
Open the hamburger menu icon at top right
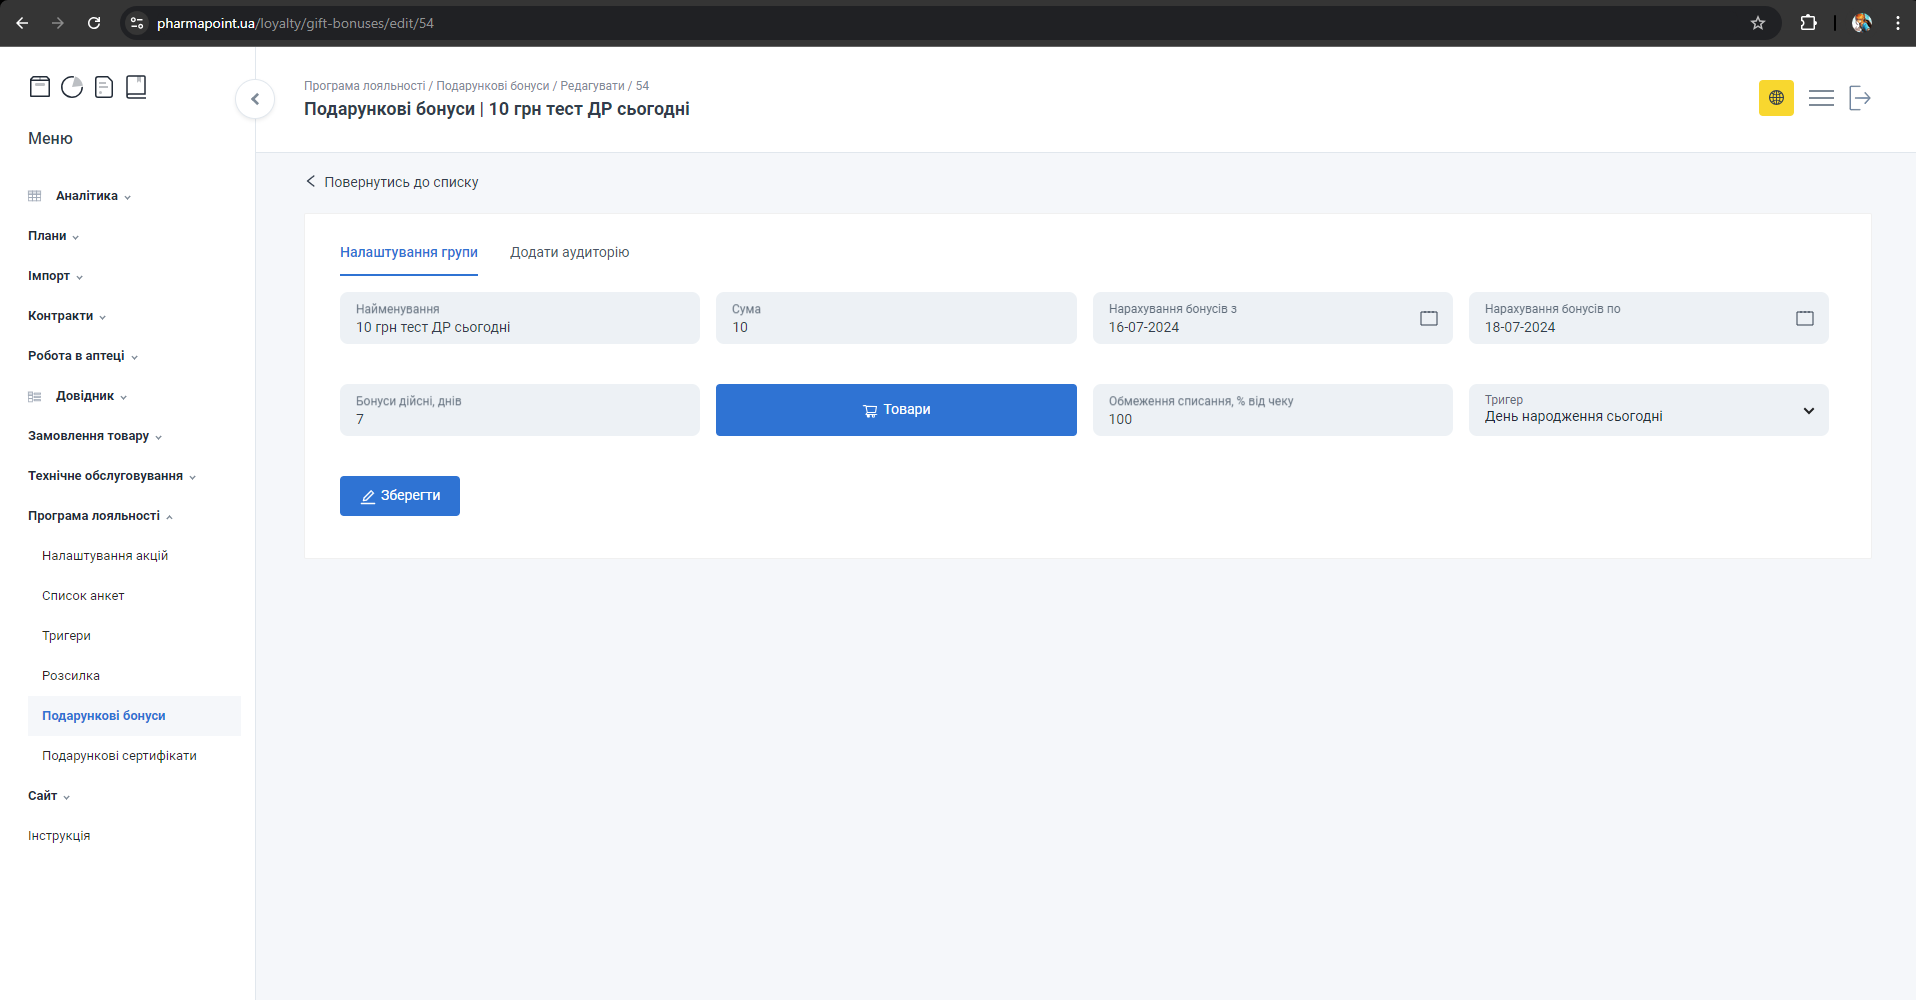coord(1821,98)
